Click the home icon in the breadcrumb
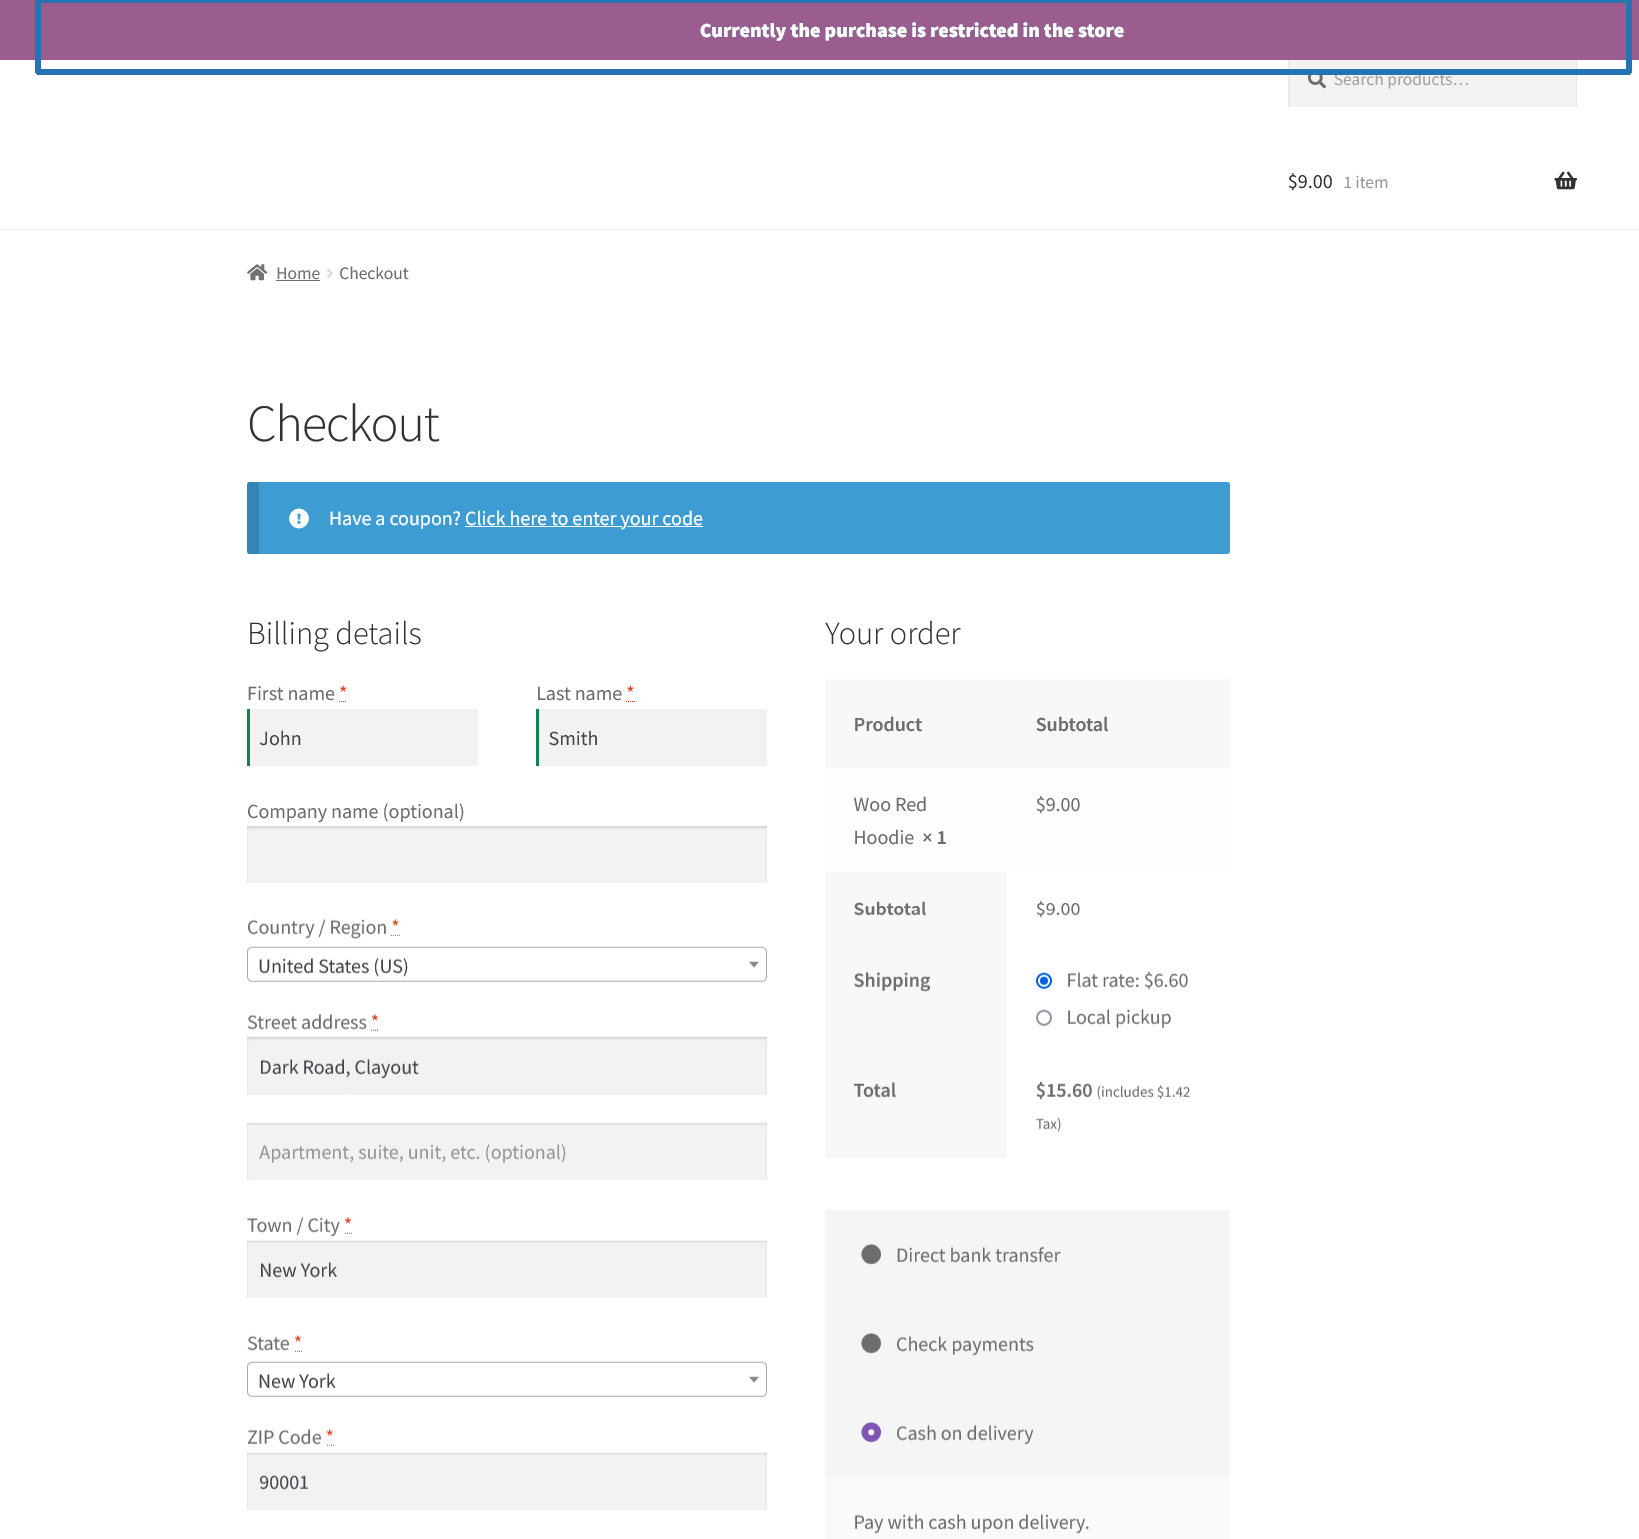1639x1539 pixels. 257,271
